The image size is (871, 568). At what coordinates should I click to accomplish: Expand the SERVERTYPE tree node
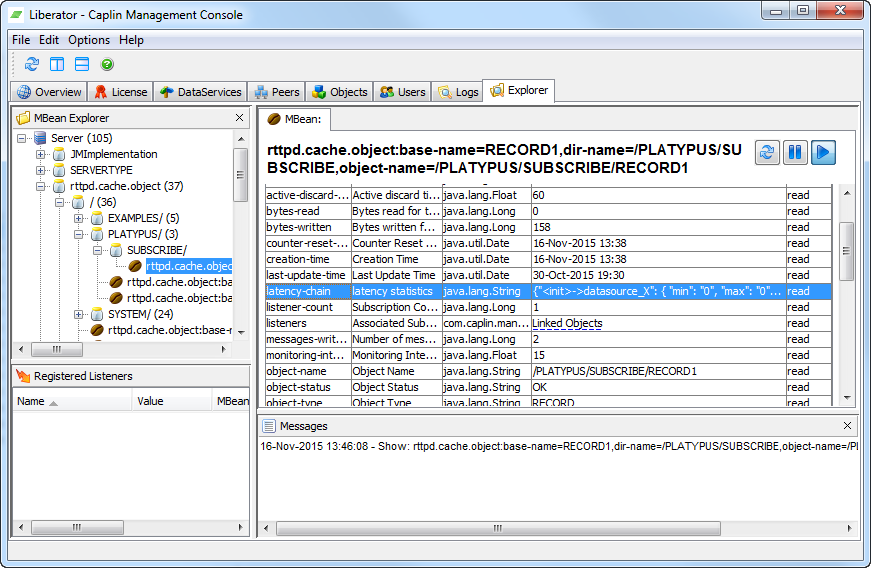click(x=41, y=170)
